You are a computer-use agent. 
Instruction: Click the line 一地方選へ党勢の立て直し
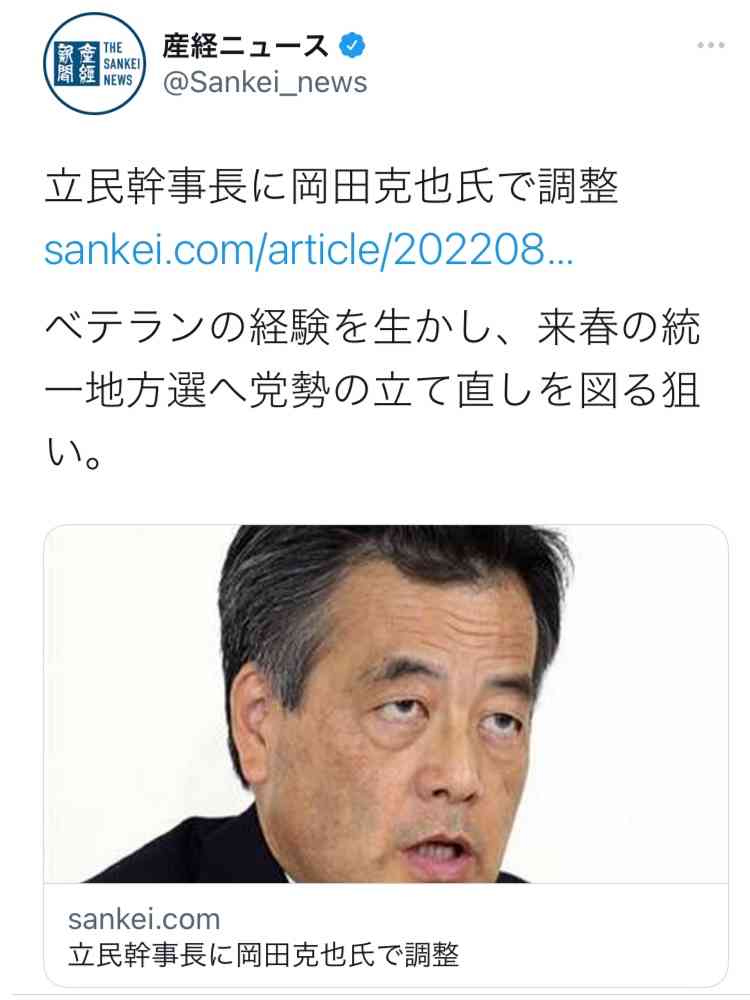[372, 390]
